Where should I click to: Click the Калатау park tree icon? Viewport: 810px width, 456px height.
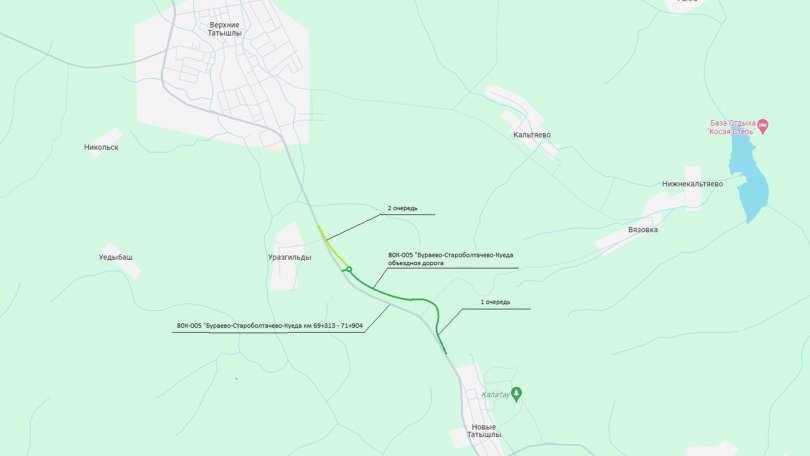pyautogui.click(x=516, y=394)
